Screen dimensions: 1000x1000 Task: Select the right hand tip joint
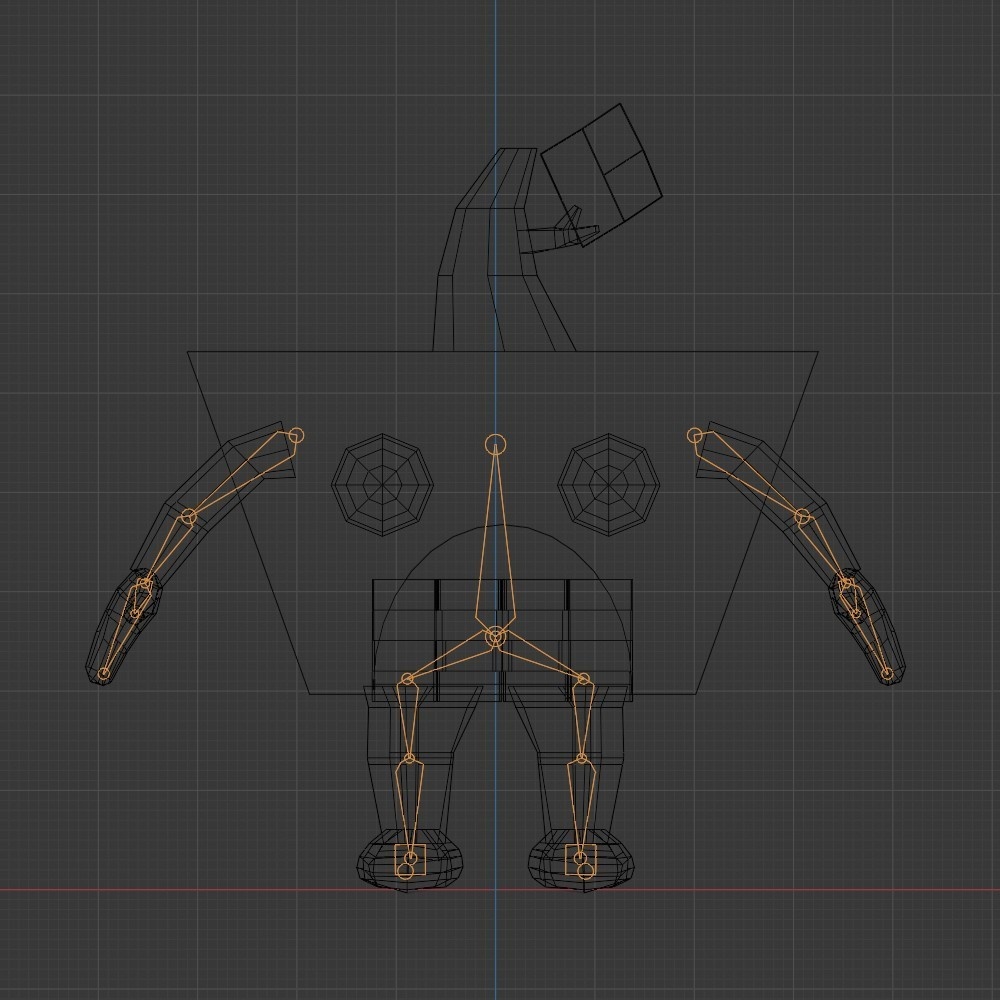[x=887, y=673]
